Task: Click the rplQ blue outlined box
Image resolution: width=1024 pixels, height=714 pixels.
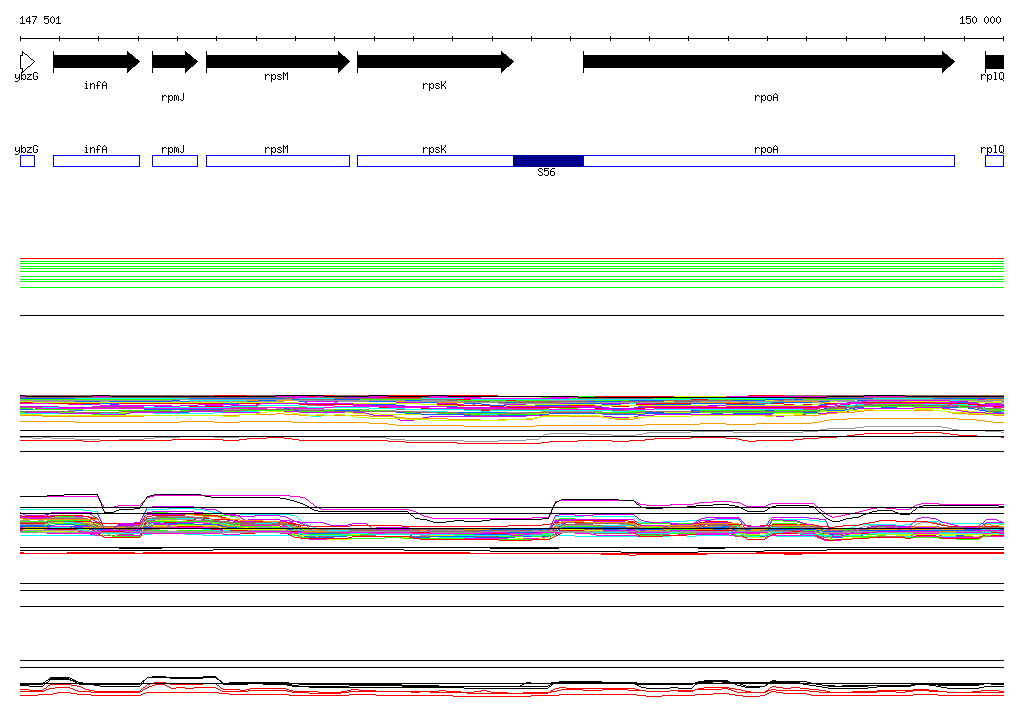Action: click(x=995, y=161)
